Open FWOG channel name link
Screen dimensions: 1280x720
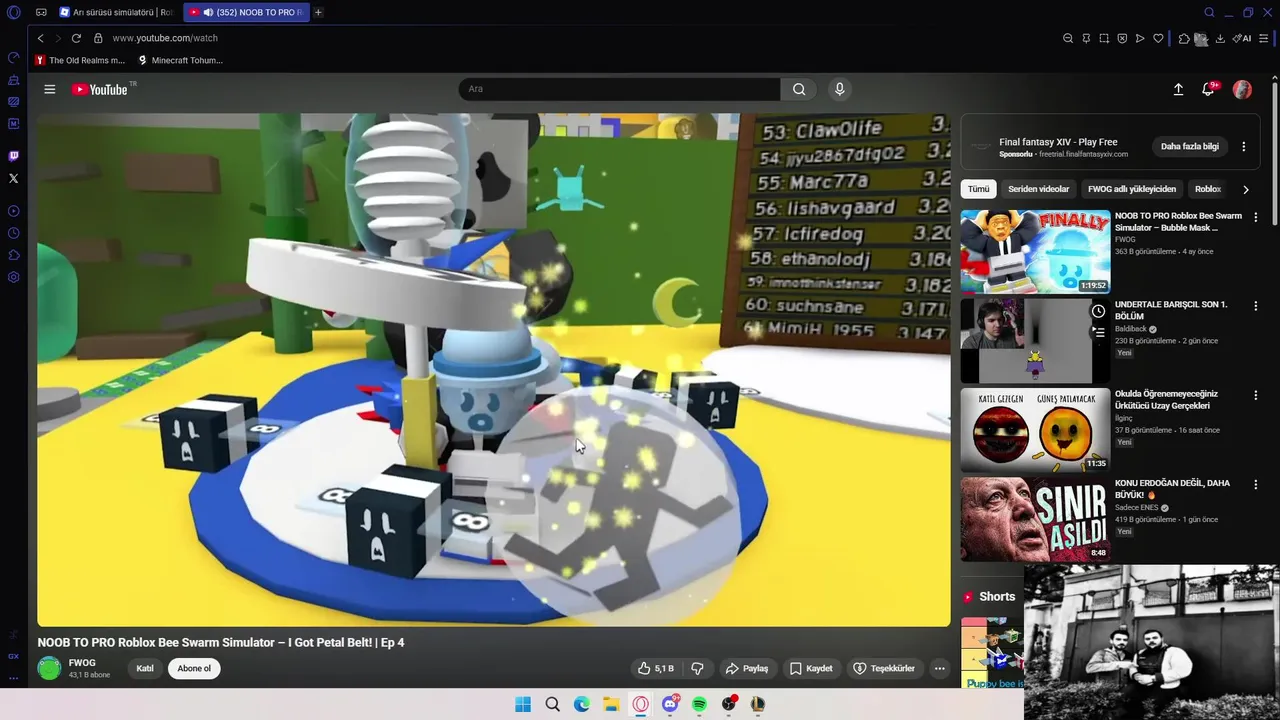pyautogui.click(x=82, y=663)
